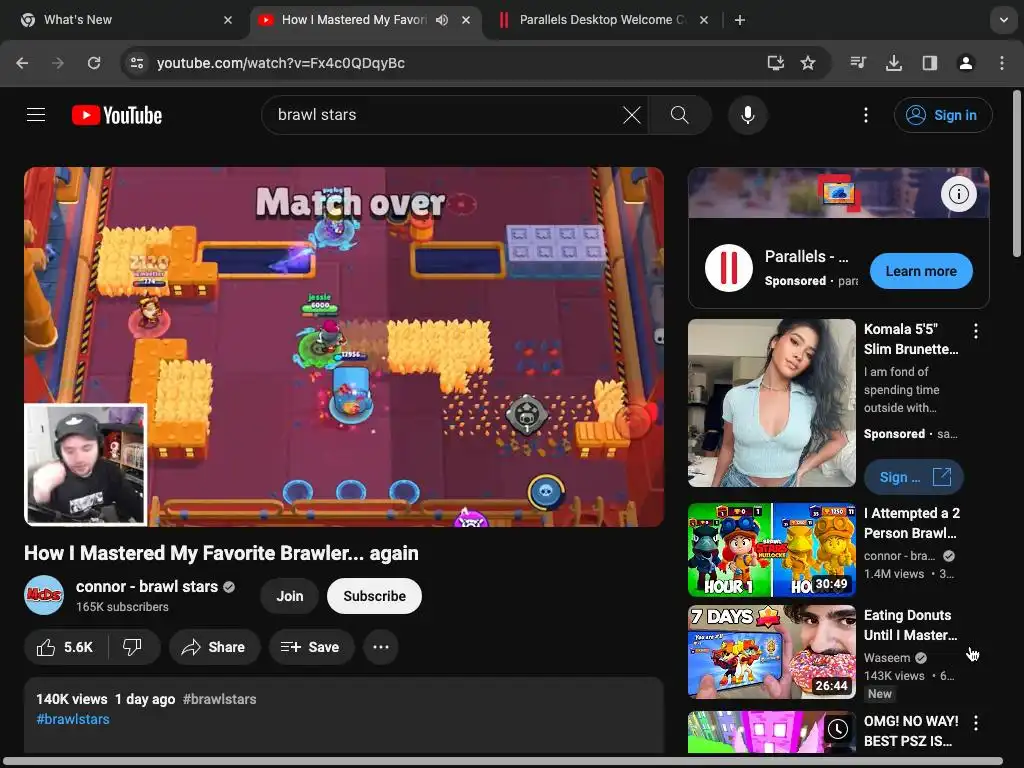Click Sign up button on Komala ad
This screenshot has height=768, width=1024.
click(914, 477)
